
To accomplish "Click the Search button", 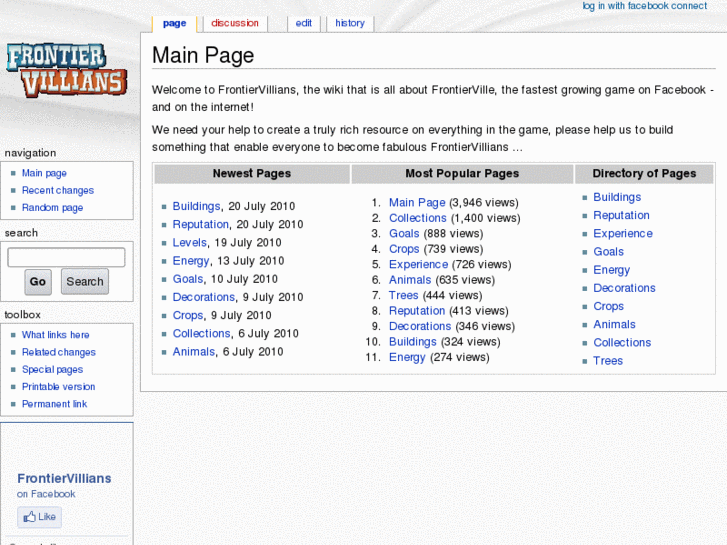I will 85,282.
